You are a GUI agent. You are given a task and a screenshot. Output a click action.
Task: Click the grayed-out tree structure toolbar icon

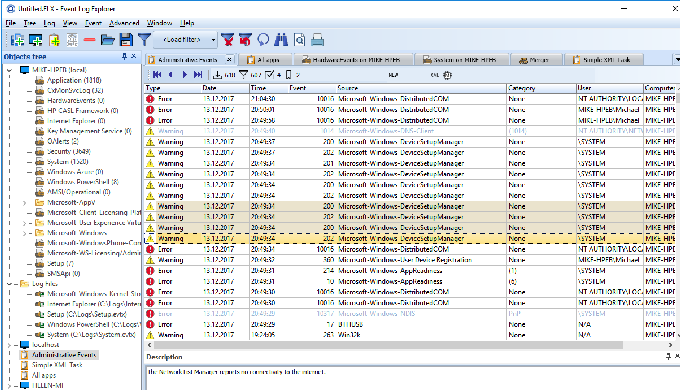72,40
